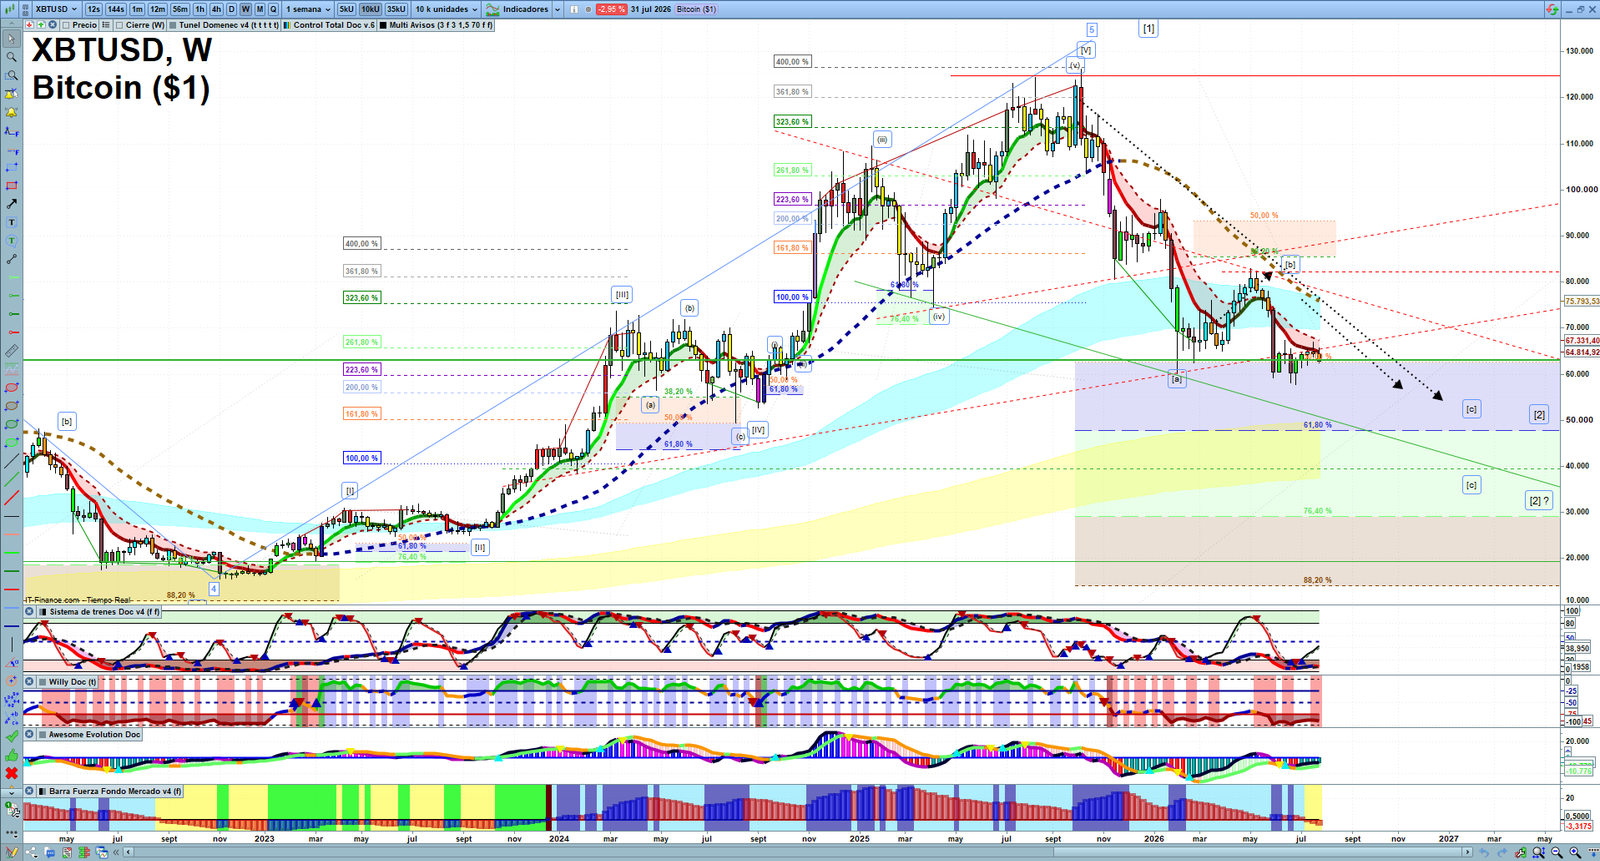This screenshot has height=861, width=1600.
Task: Toggle Barra Fuerza Fondo Mercado visibility box
Action: 42,791
